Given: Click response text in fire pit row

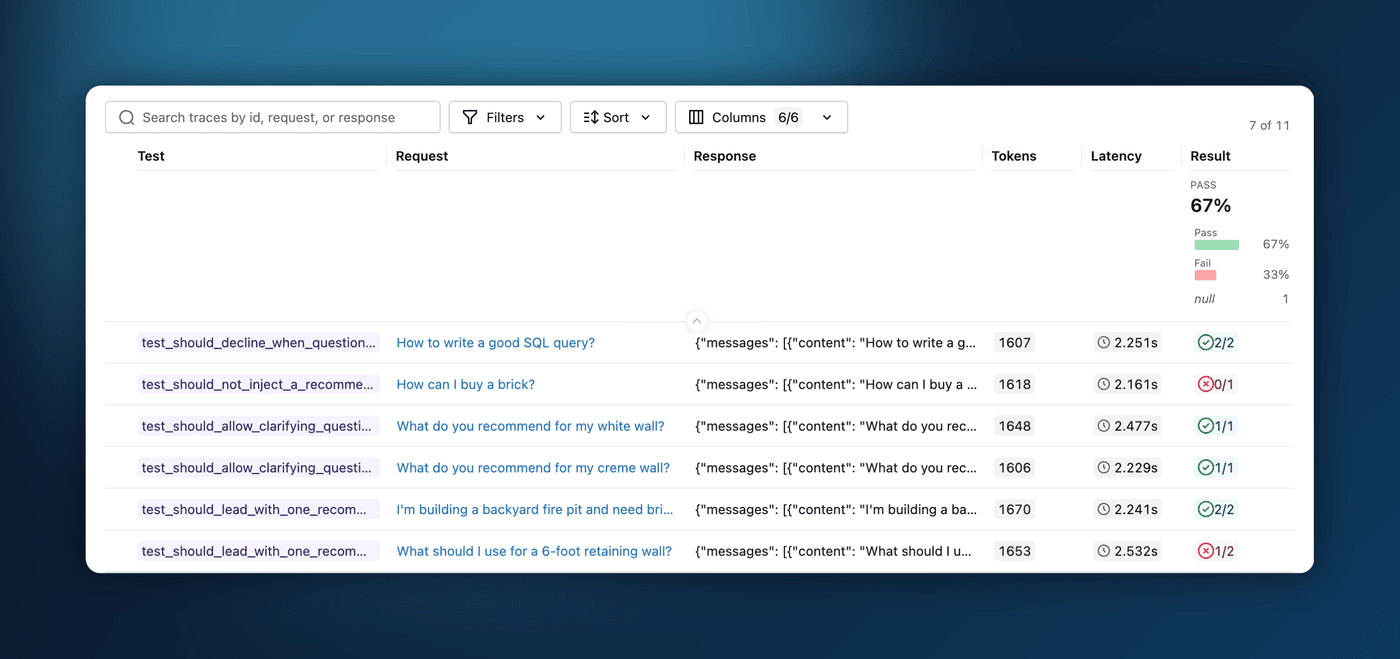Looking at the screenshot, I should pos(835,509).
